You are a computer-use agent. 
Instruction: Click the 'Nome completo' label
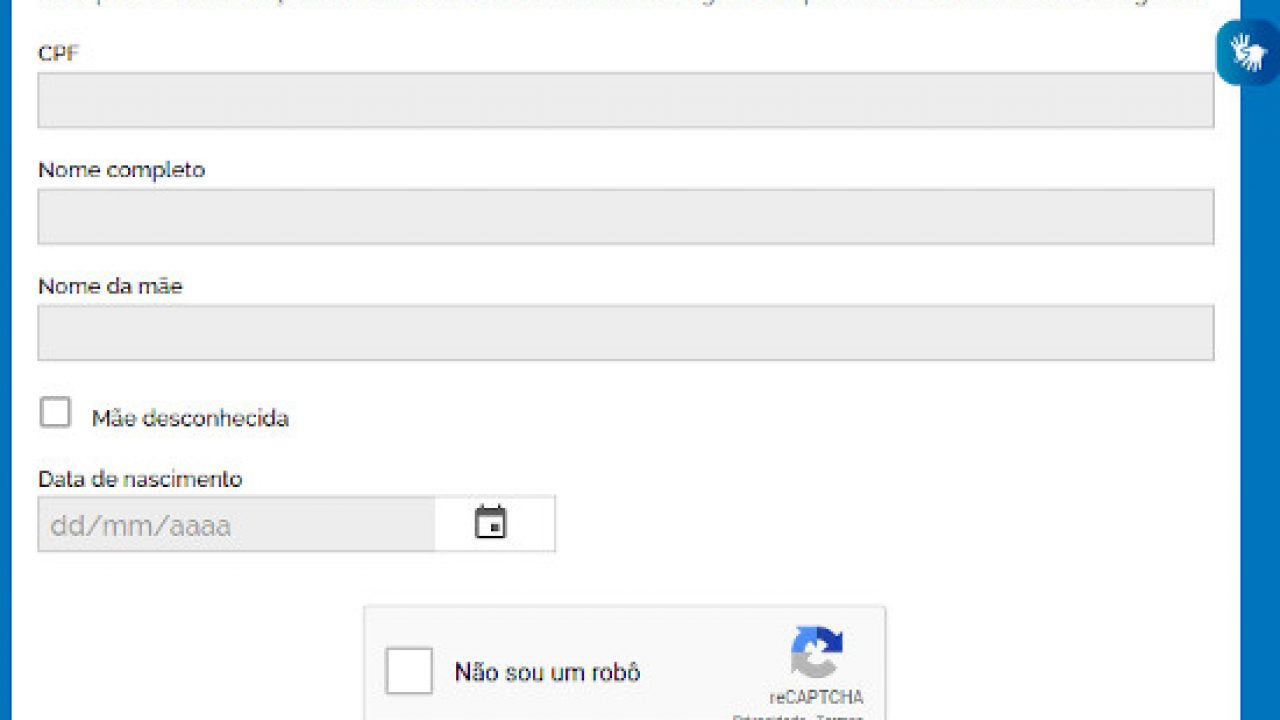pos(121,170)
